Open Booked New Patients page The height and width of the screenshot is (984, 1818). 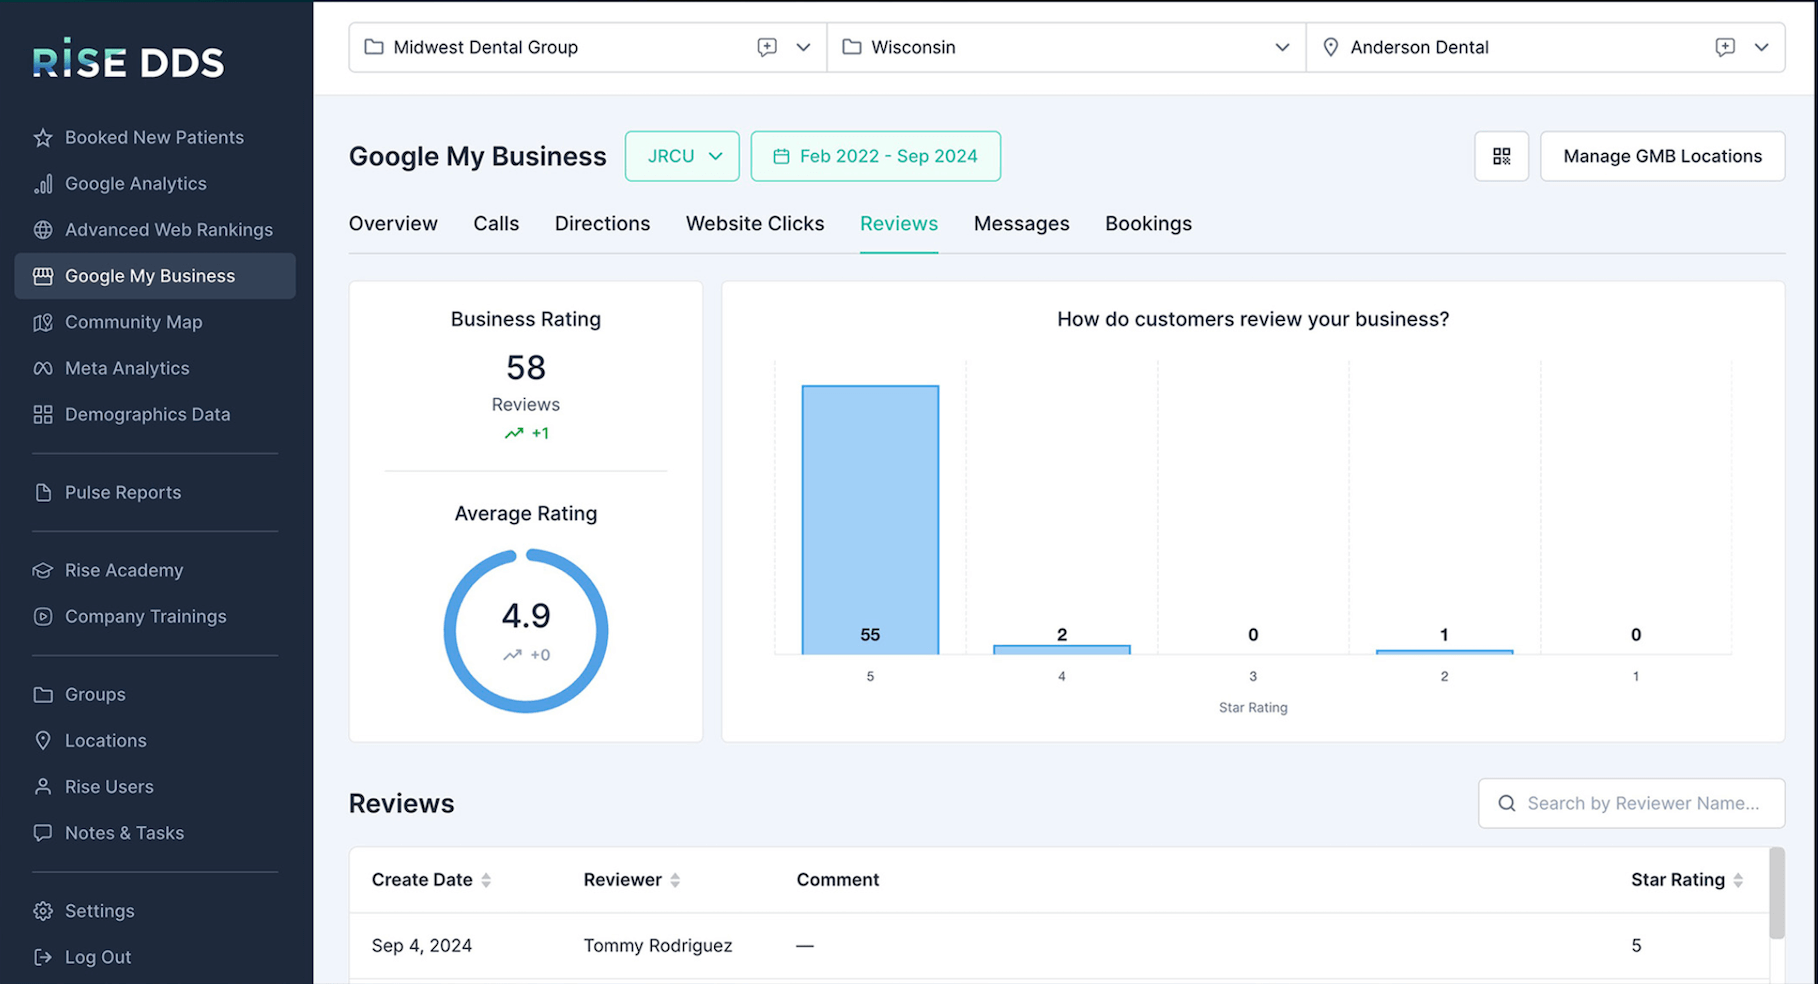tap(155, 138)
